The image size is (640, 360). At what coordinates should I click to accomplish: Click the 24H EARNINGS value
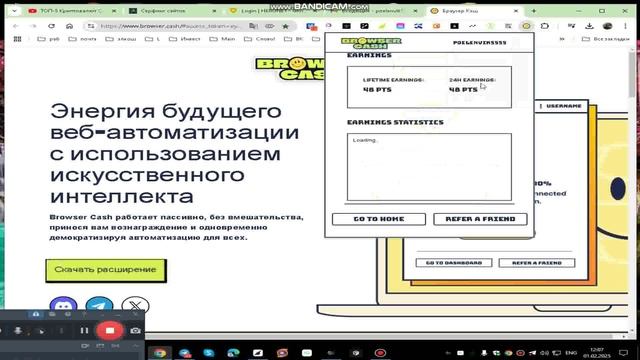point(463,89)
